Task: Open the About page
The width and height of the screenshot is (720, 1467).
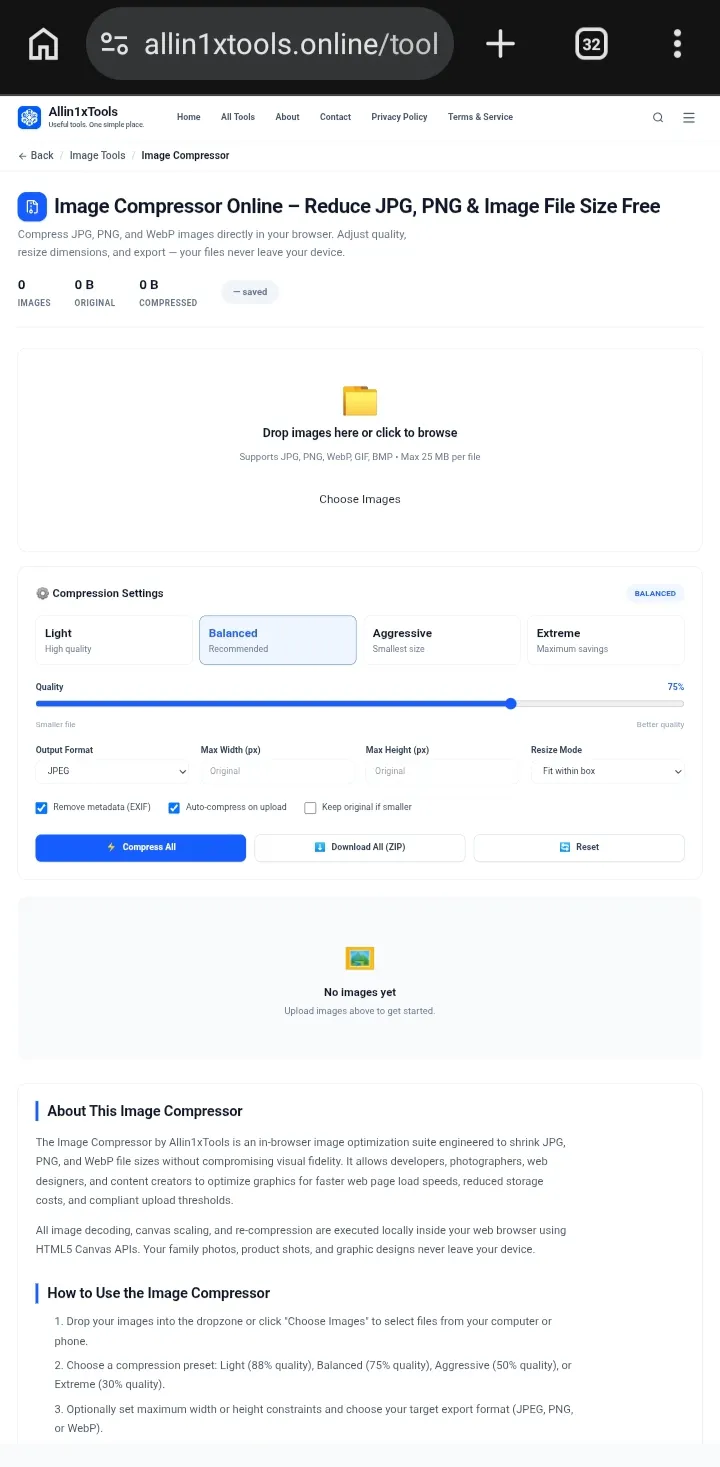Action: point(288,117)
